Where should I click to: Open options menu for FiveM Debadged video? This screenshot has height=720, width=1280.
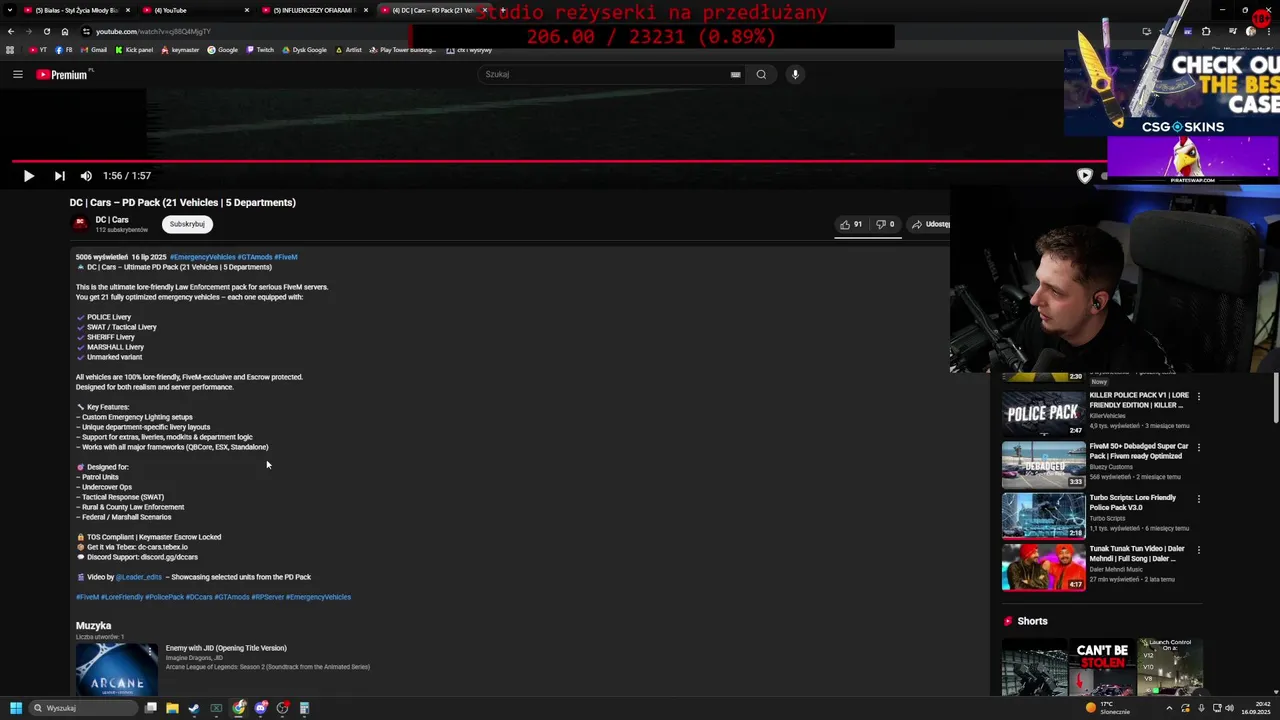(x=1198, y=448)
